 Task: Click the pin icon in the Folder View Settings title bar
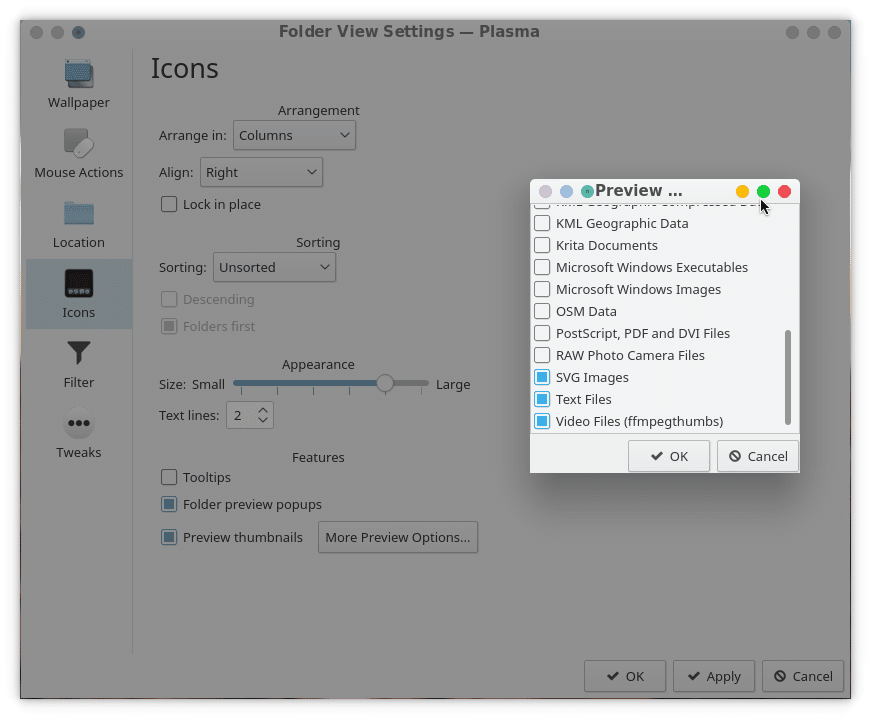(x=78, y=32)
